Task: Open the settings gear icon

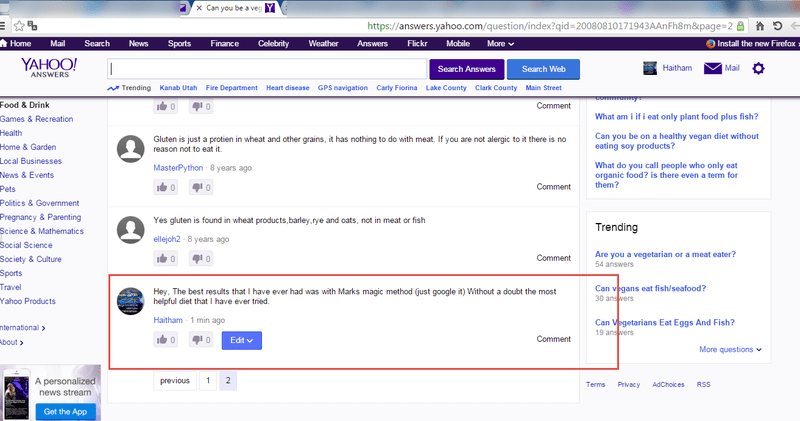Action: 759,68
